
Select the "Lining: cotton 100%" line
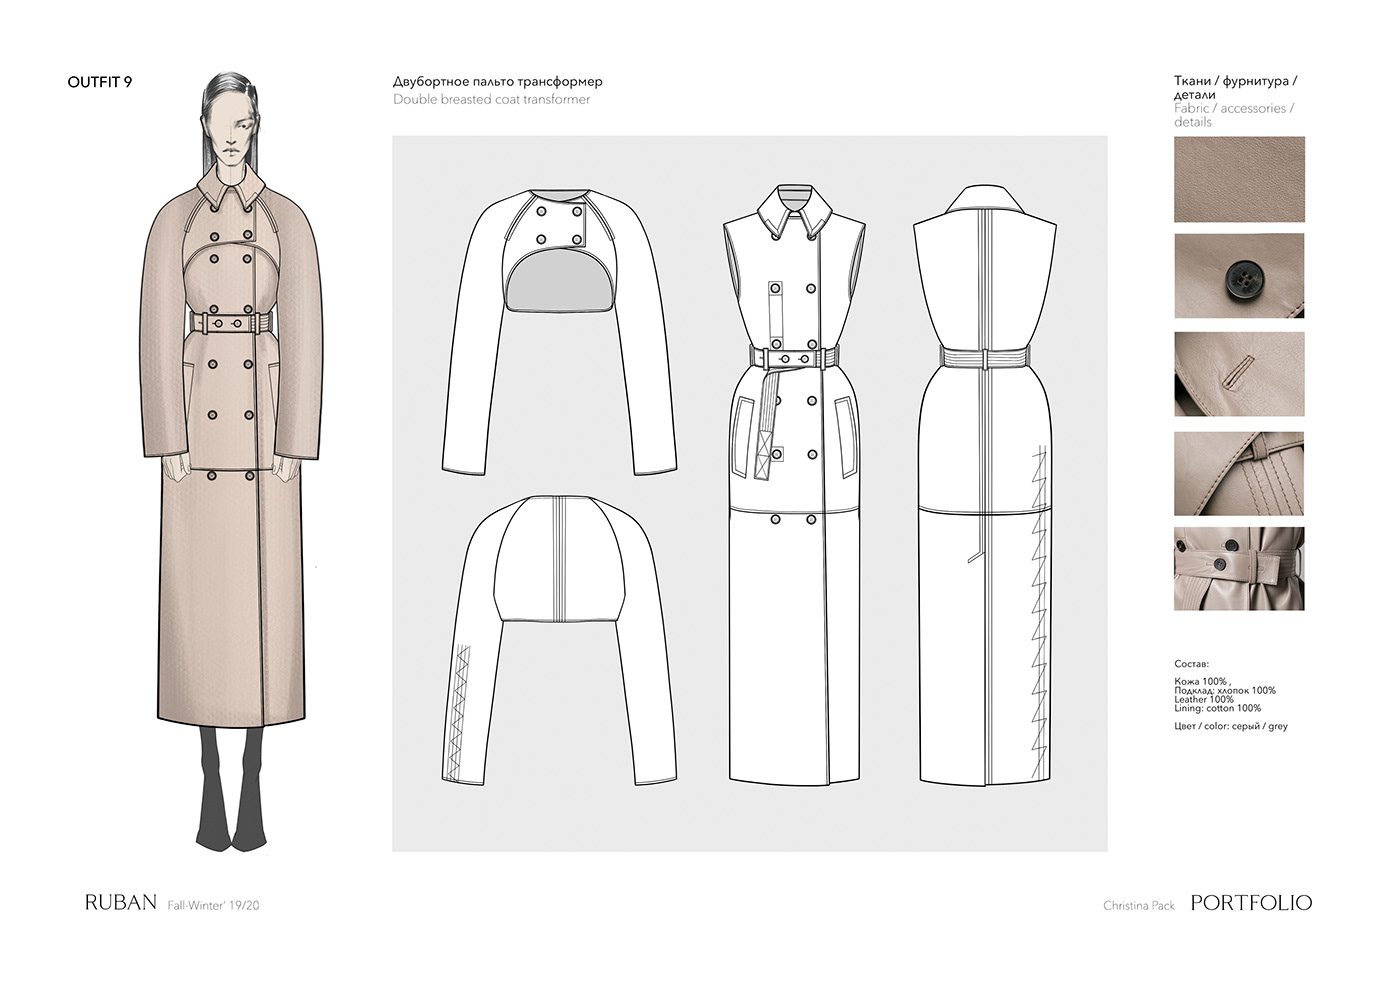click(1218, 708)
